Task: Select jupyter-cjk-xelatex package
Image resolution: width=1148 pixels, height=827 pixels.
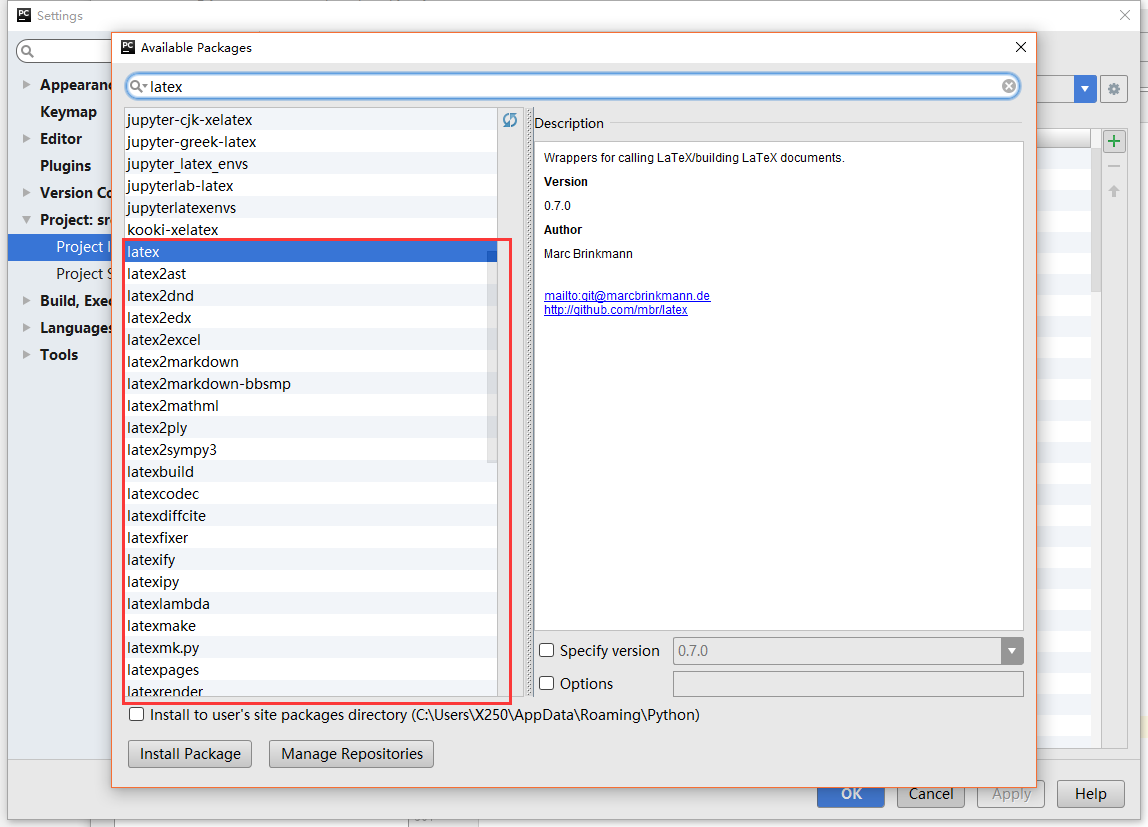Action: 310,120
